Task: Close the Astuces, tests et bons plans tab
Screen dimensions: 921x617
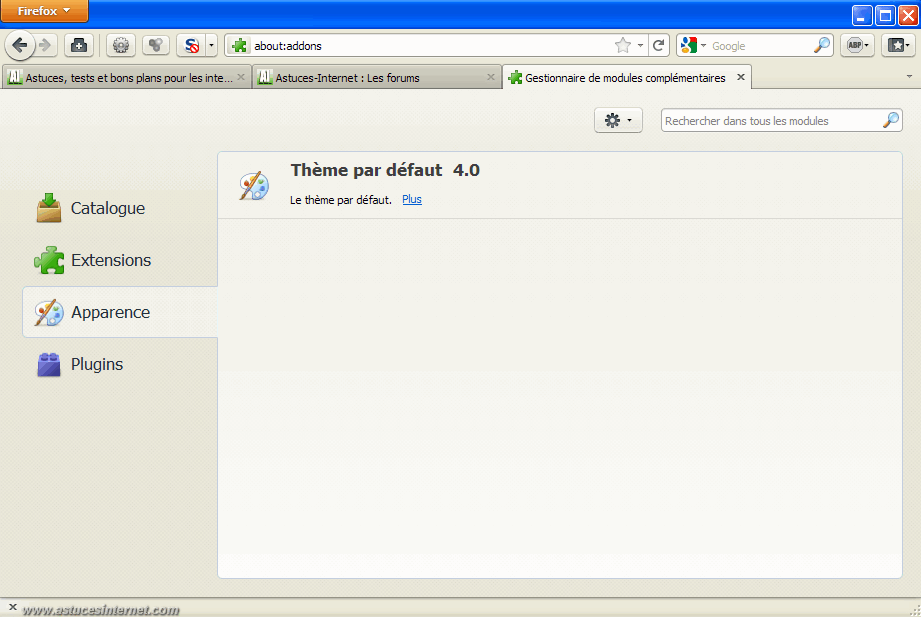Action: 241,77
